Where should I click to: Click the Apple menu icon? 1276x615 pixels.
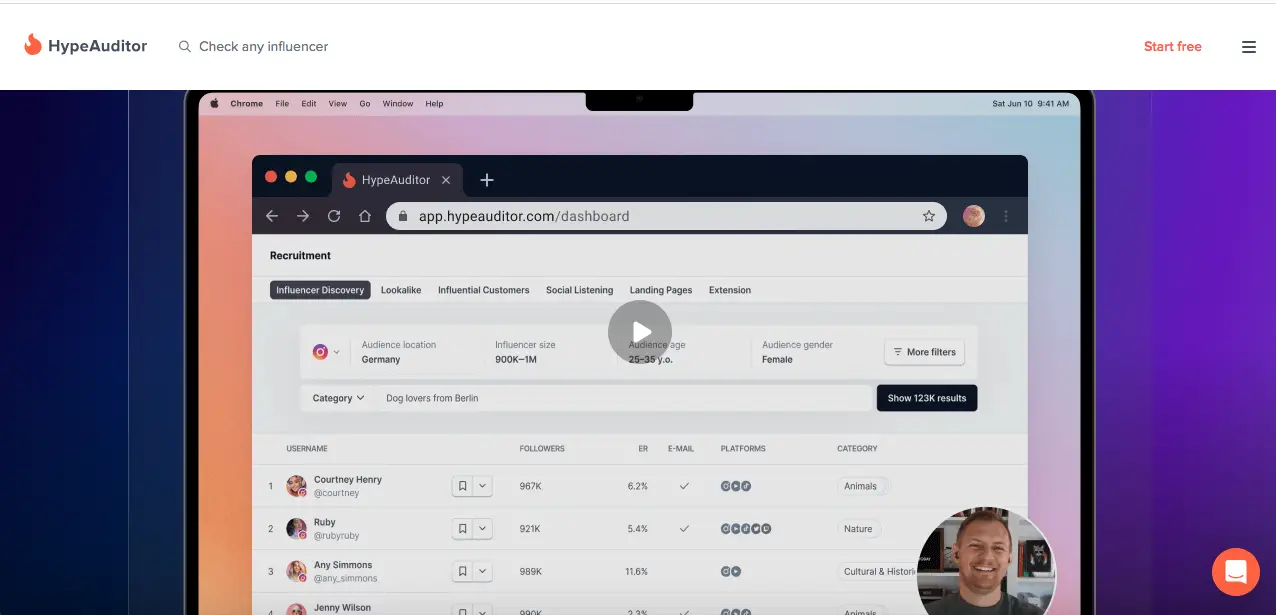point(214,103)
